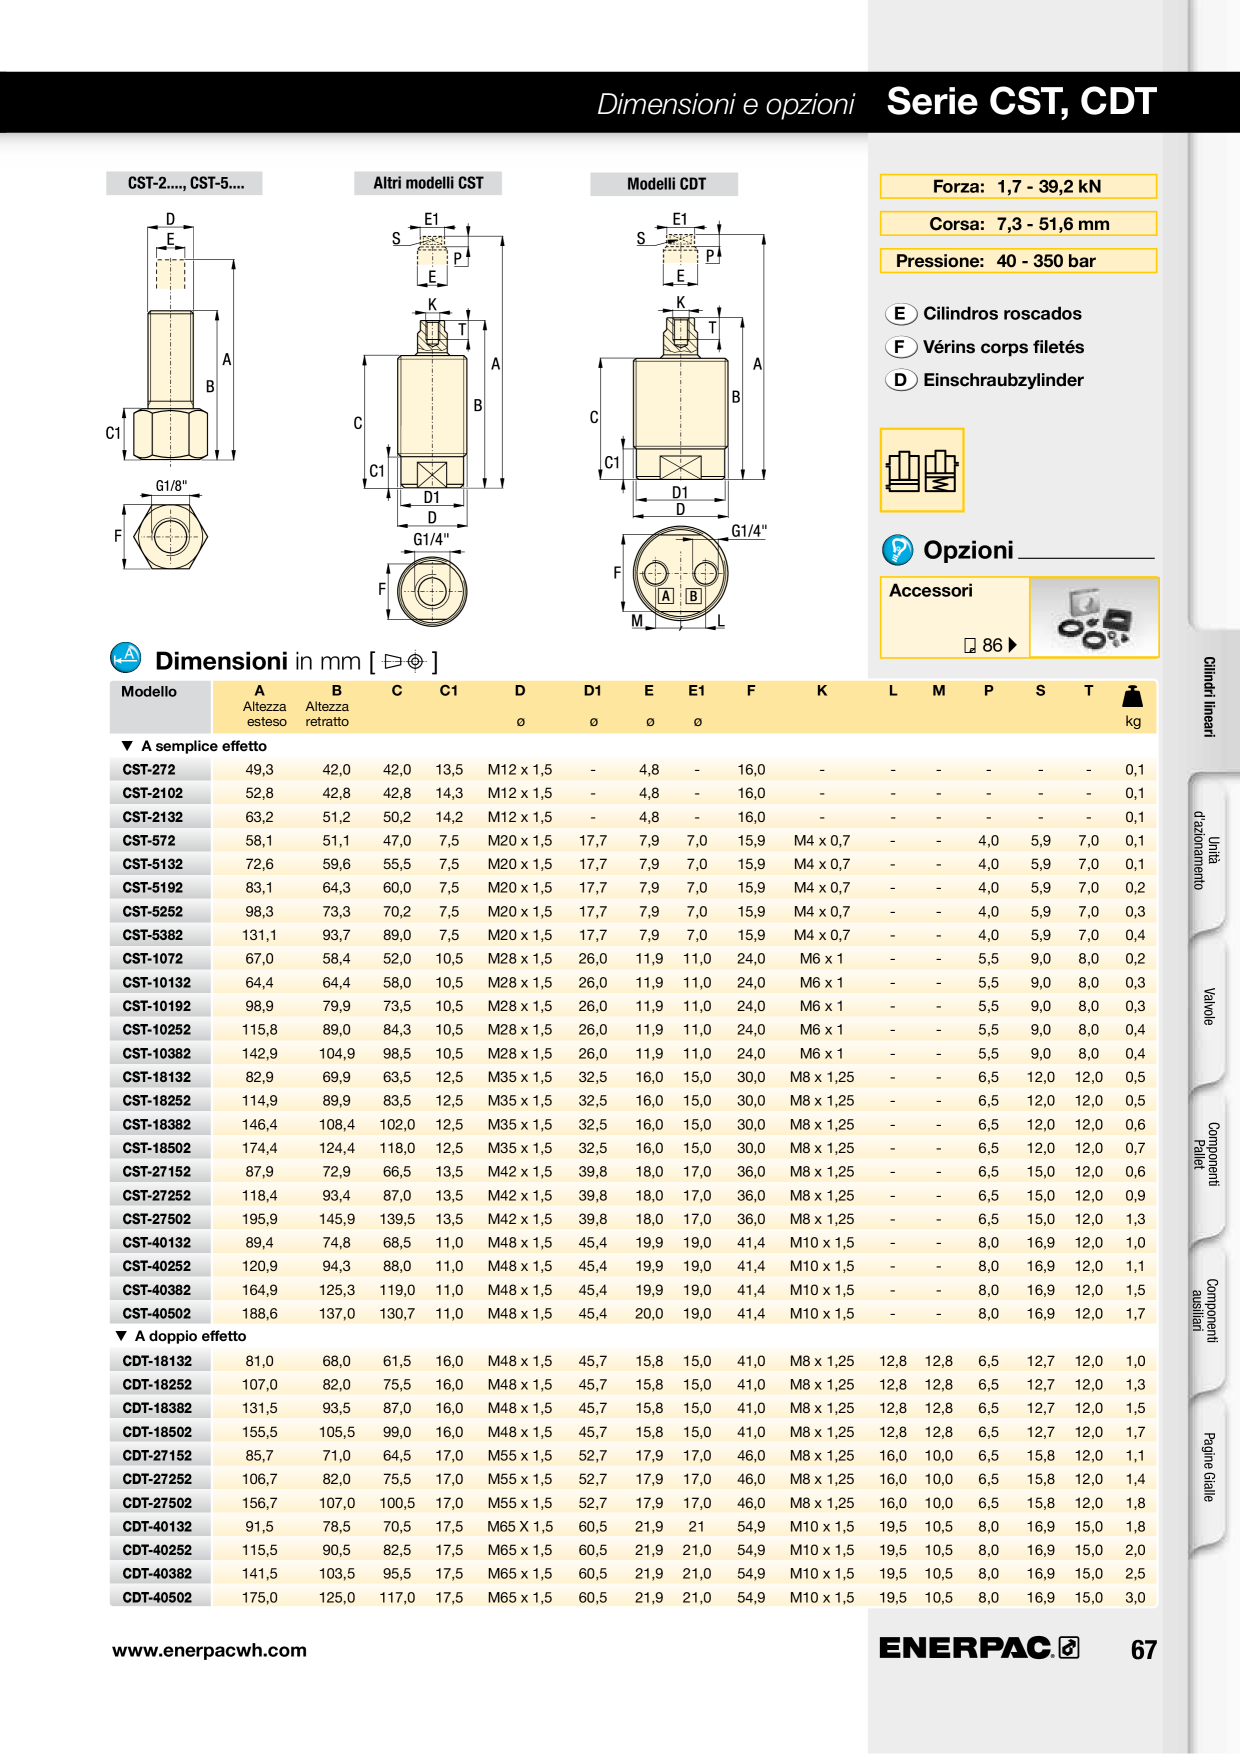Click the blue Opzioni lightbulb icon
Screen dimensions: 1240x1754
(x=898, y=550)
